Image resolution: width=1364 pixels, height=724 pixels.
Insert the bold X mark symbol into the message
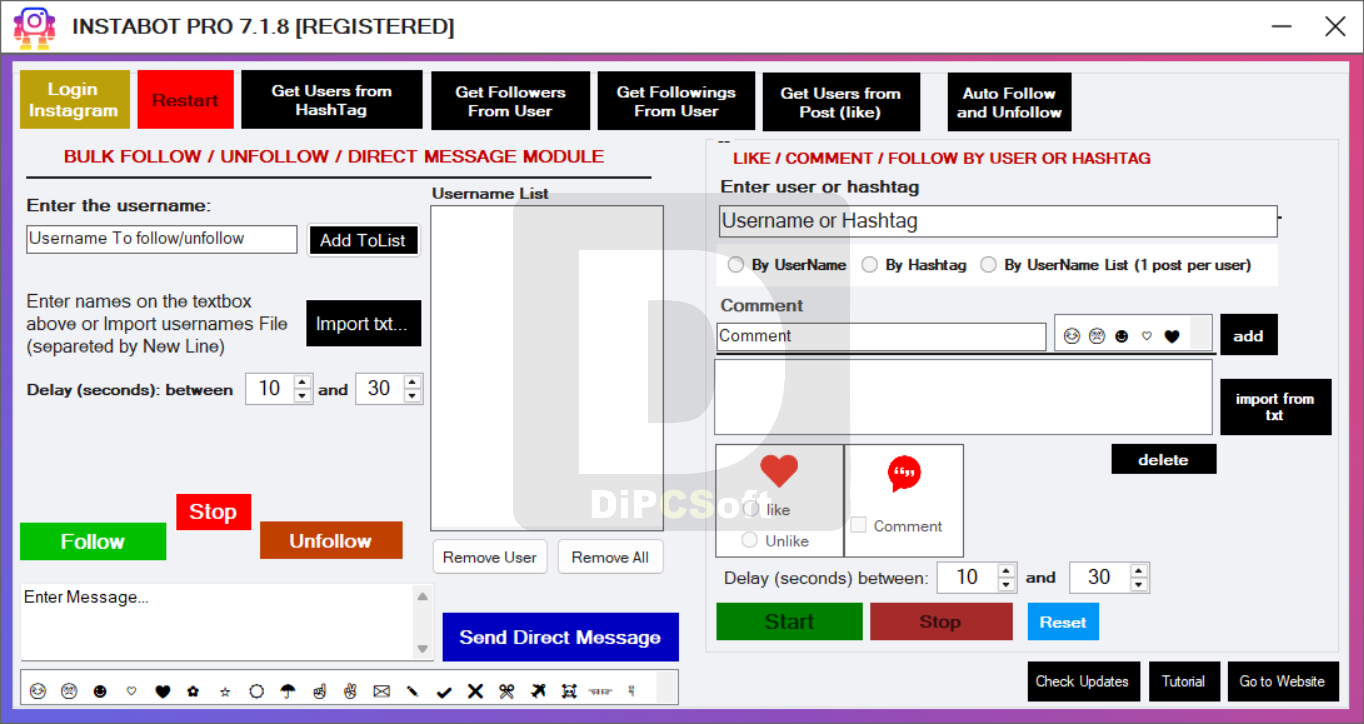475,691
